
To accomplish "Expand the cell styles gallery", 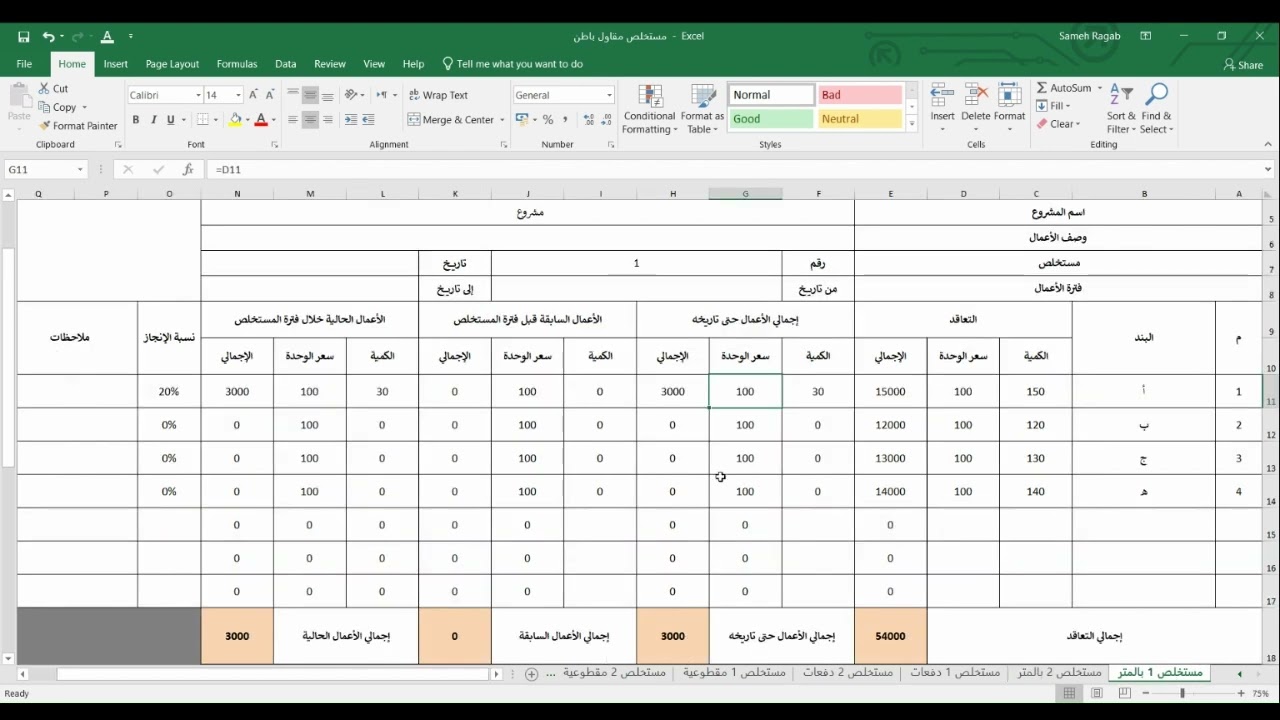I will [912, 123].
